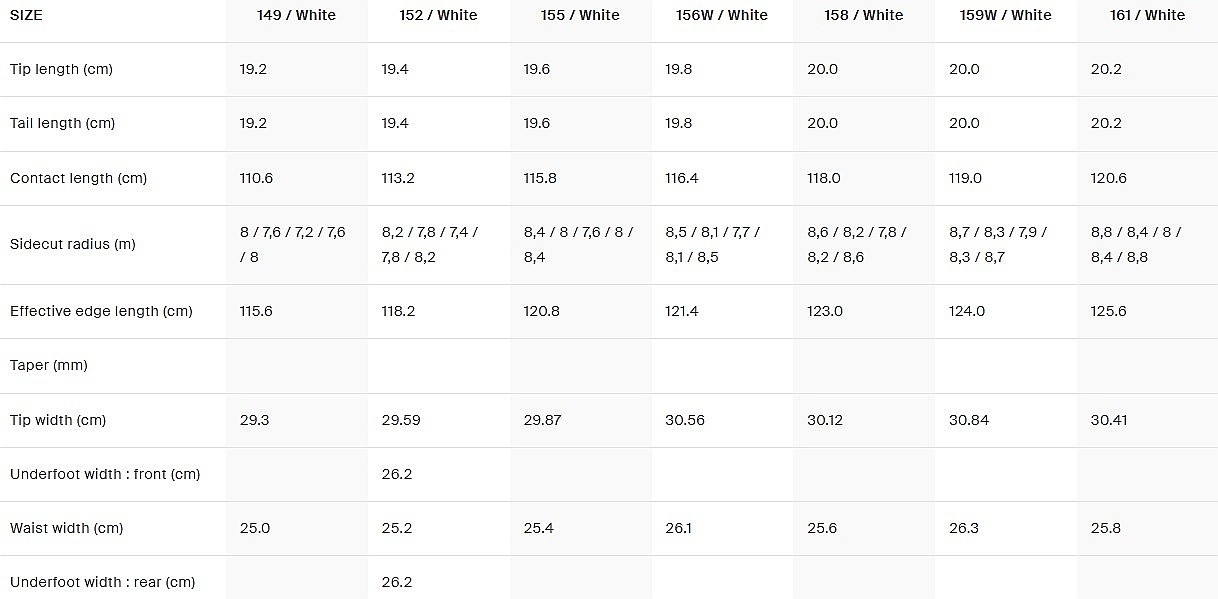Click the SIZE header label

[26, 15]
